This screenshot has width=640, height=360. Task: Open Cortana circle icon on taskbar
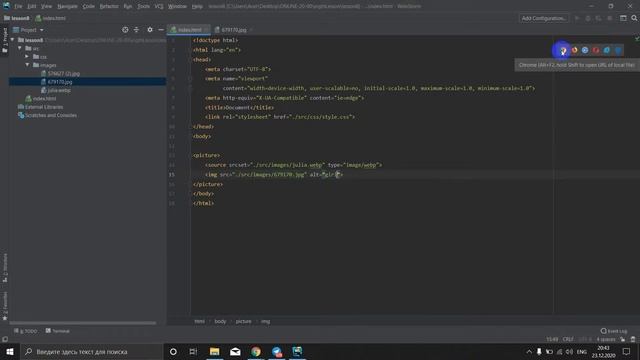pos(173,351)
